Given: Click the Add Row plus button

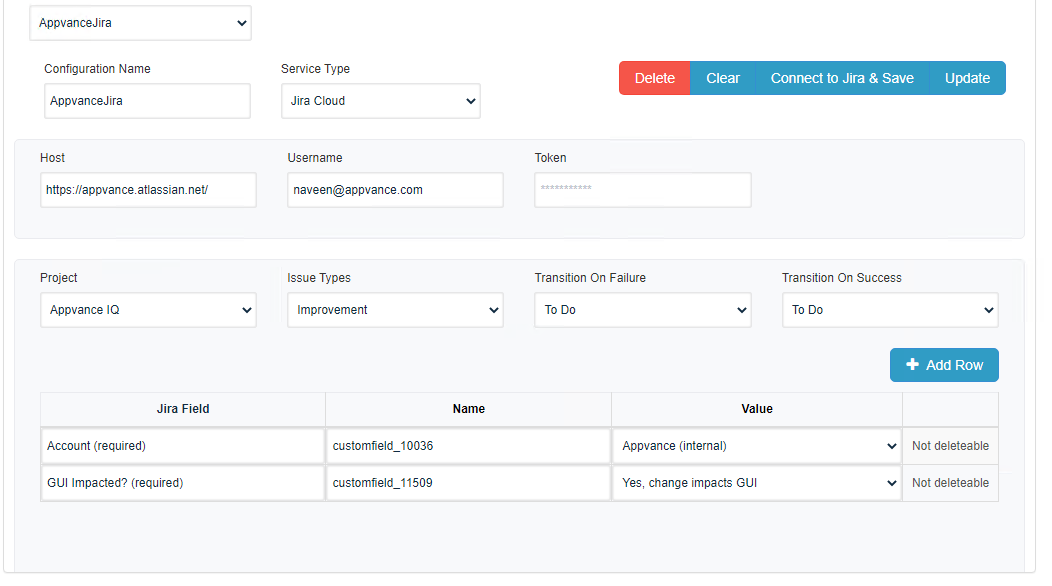Looking at the screenshot, I should [x=944, y=365].
